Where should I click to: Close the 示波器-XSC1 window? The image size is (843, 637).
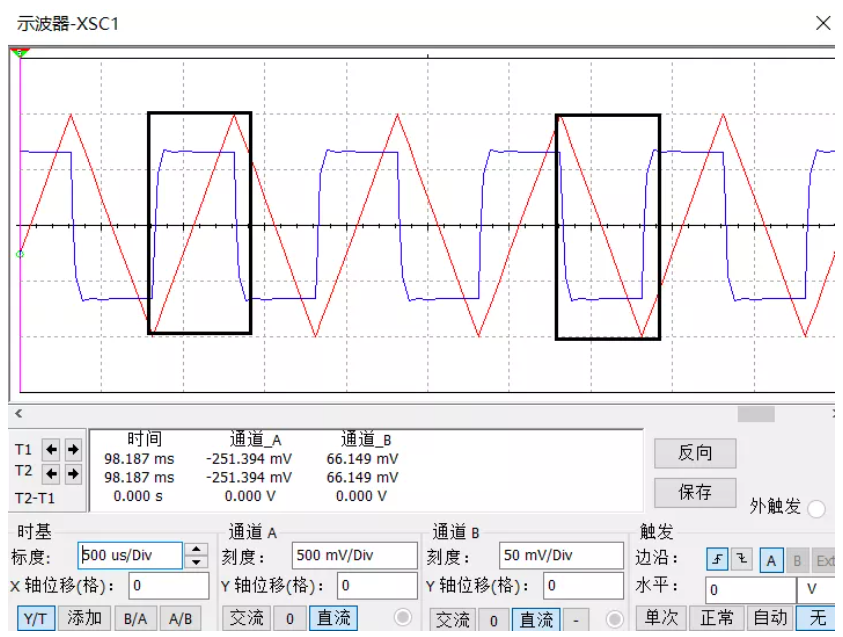pyautogui.click(x=823, y=23)
